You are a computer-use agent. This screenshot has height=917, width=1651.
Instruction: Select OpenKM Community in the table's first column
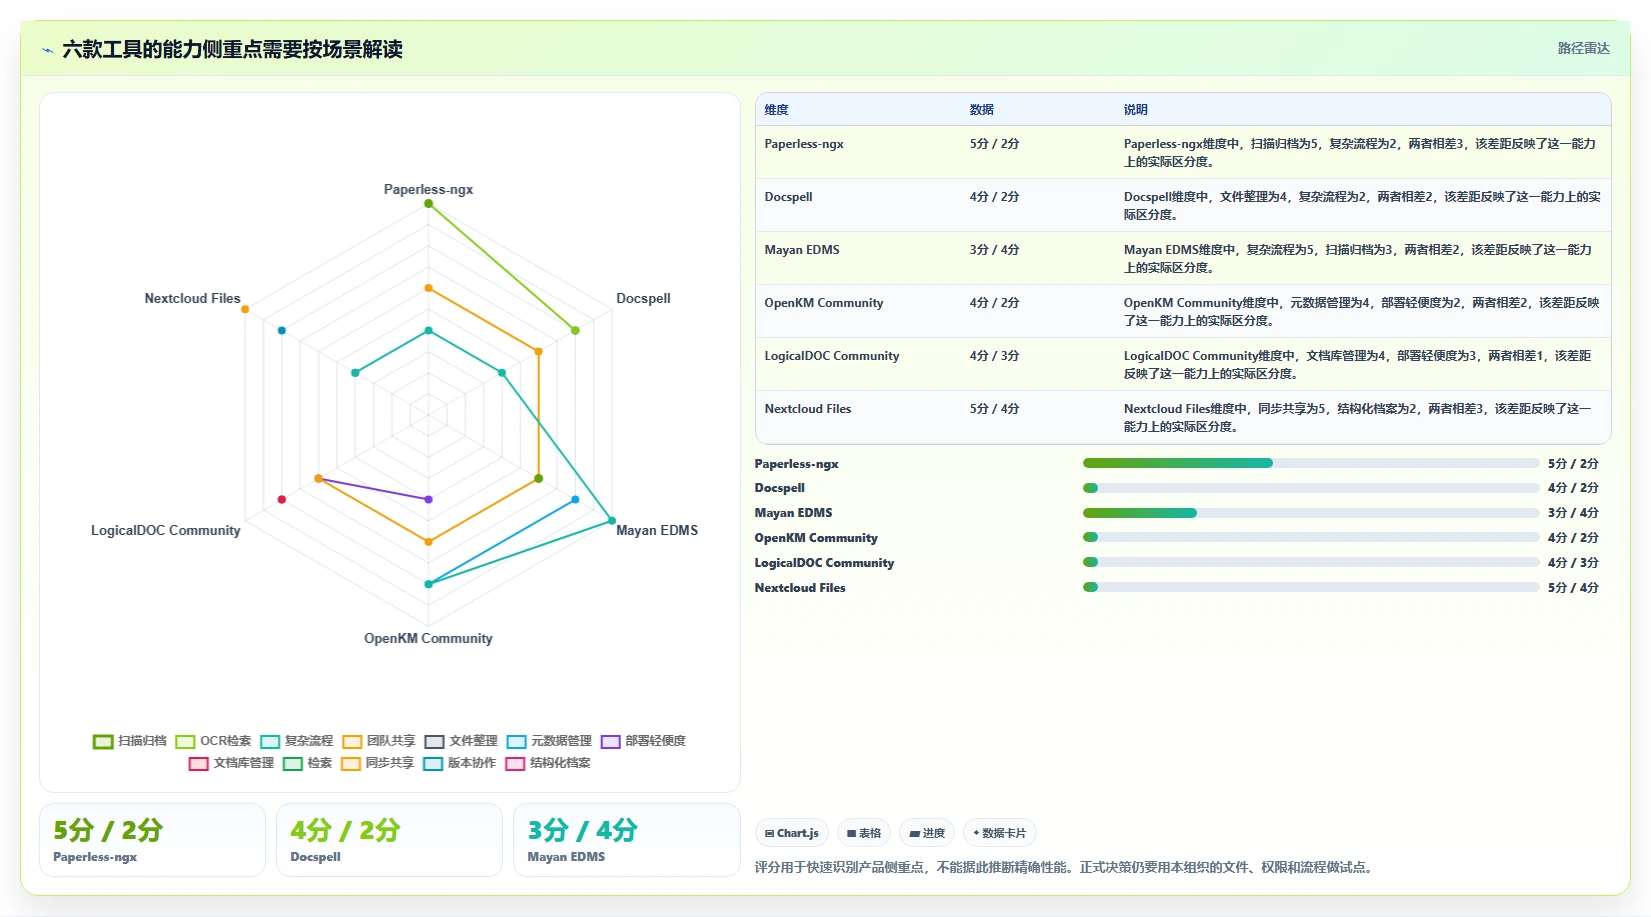pyautogui.click(x=824, y=303)
